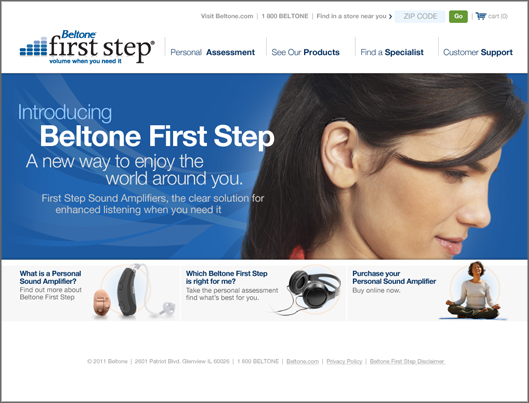Click the arrow after 'store near you'
This screenshot has height=403, width=529.
point(390,16)
